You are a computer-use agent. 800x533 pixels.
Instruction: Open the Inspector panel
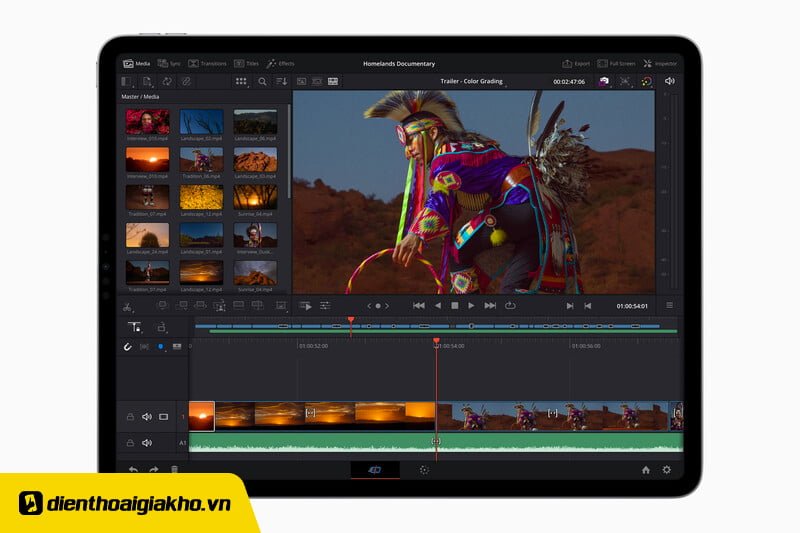(659, 63)
